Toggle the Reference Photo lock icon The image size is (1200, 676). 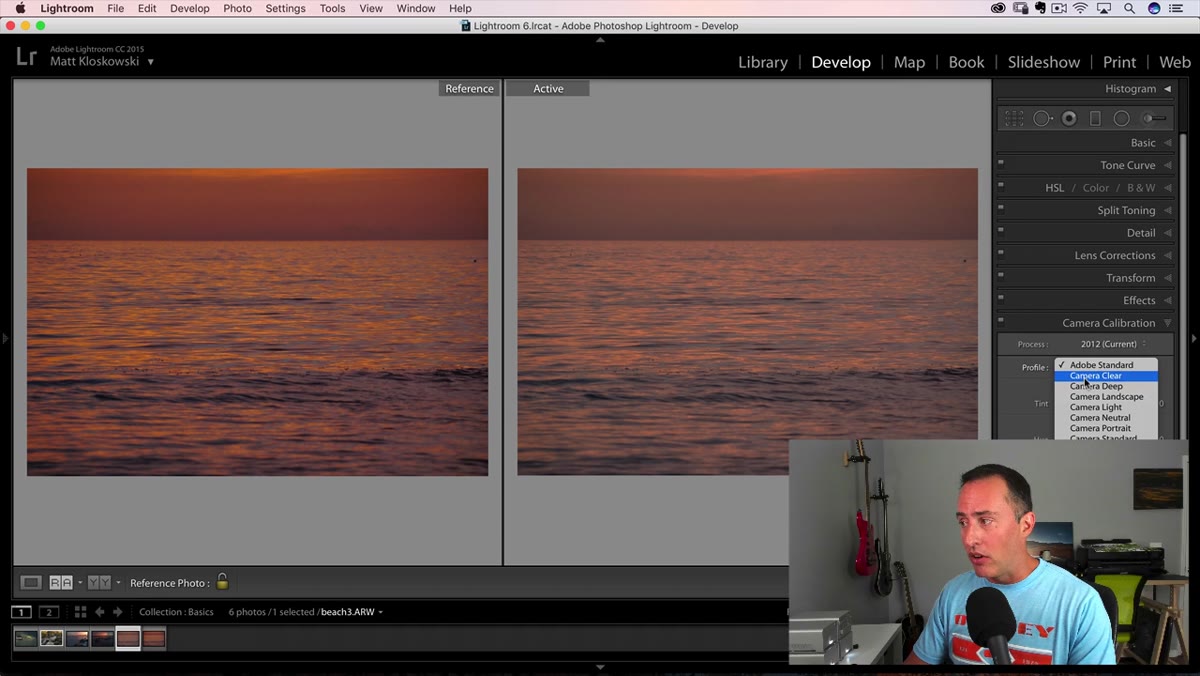click(x=222, y=581)
